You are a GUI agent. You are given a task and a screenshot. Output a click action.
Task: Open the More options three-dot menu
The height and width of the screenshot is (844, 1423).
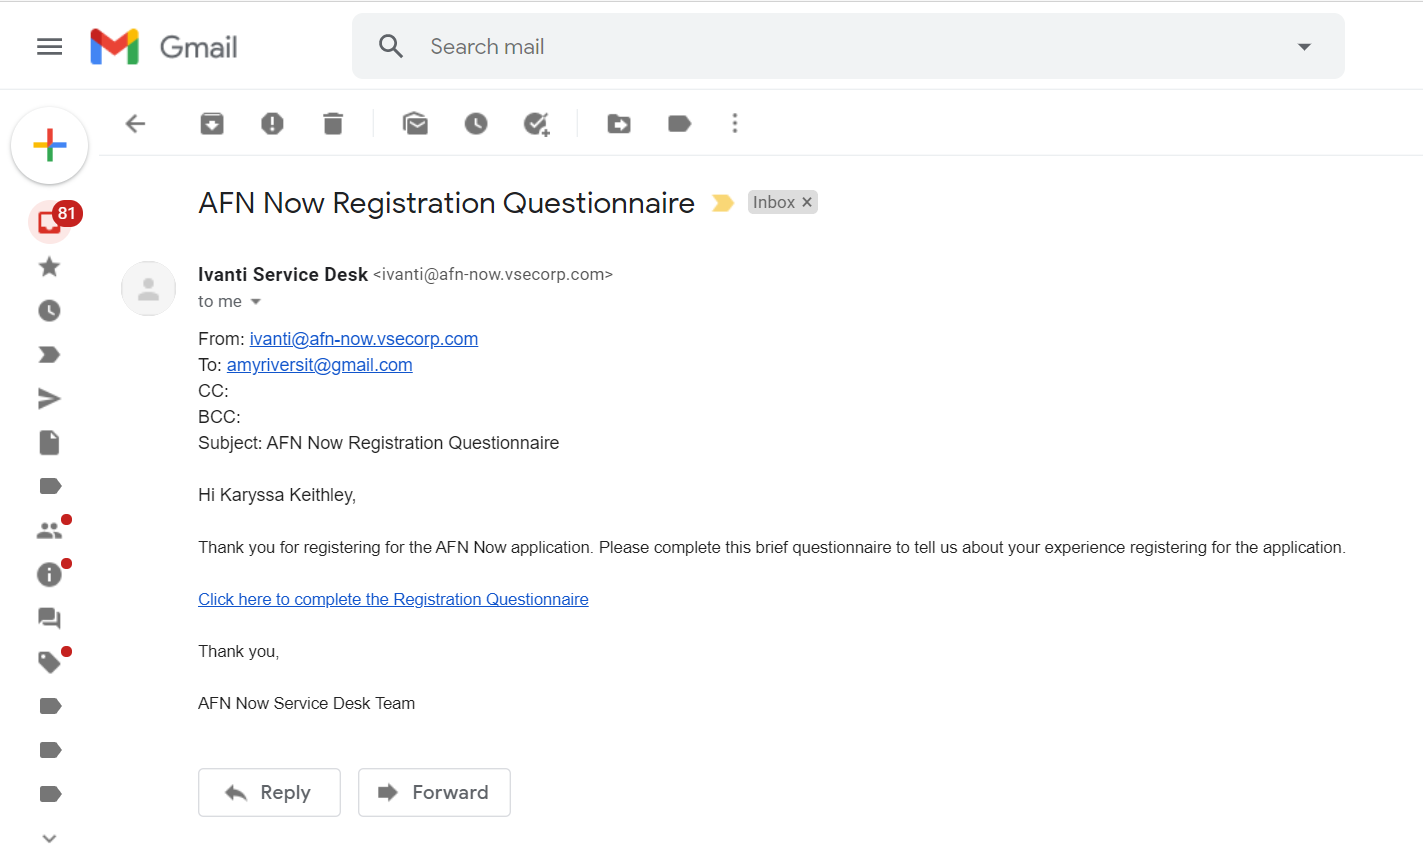[735, 123]
